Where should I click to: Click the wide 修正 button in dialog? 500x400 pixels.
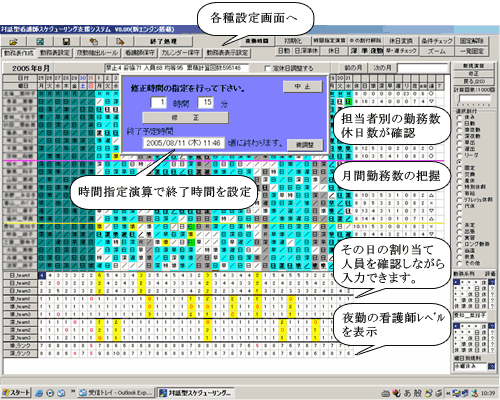[x=185, y=118]
